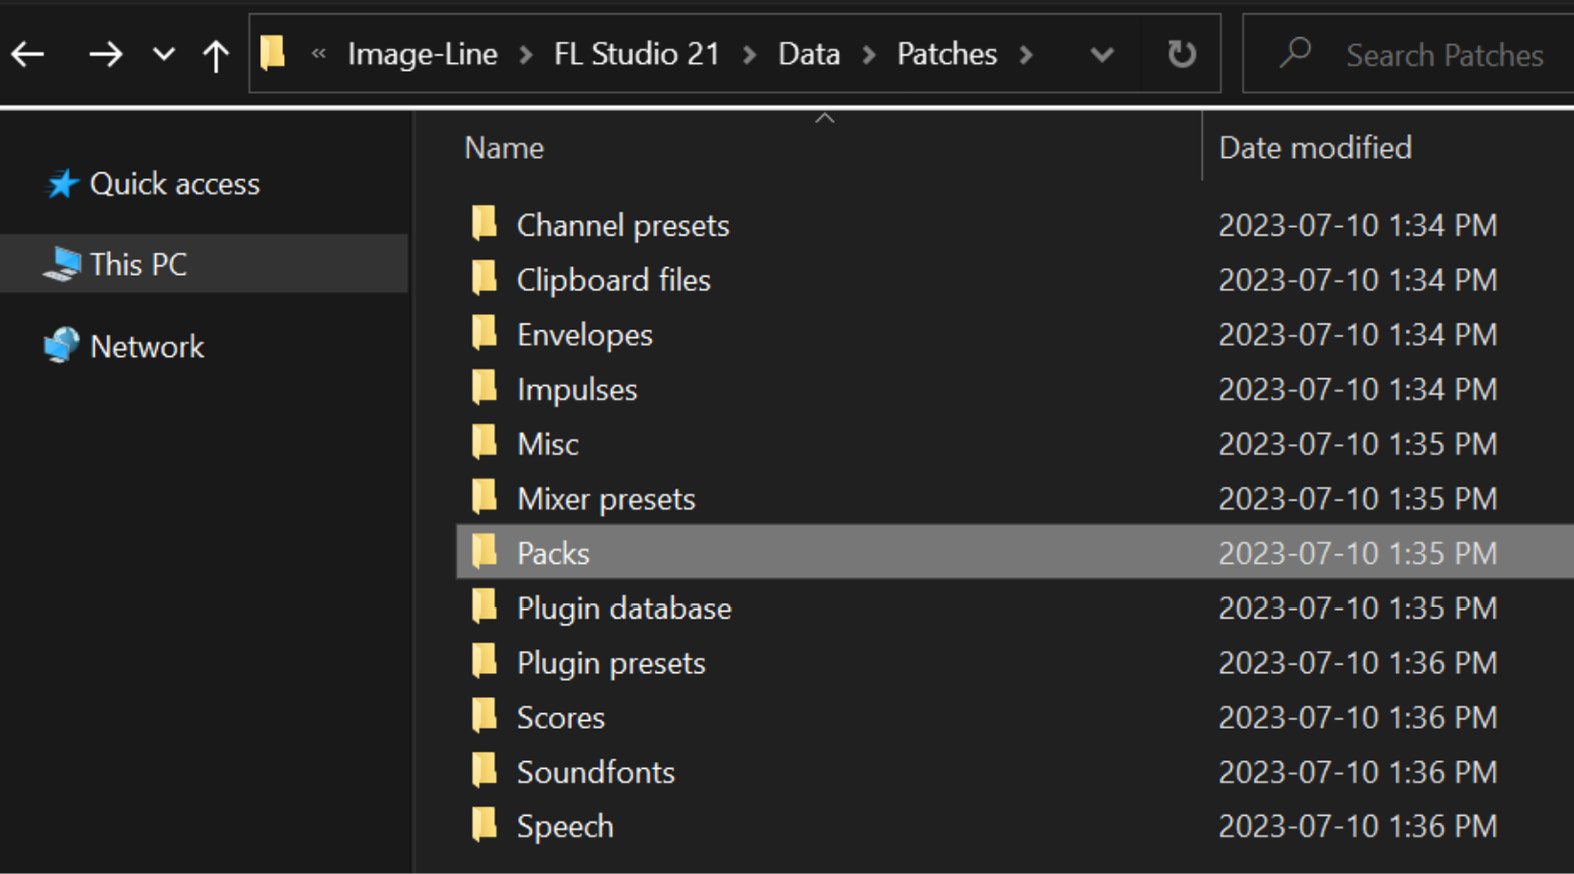Screen dimensions: 1574x874
Task: Select the Clipboard files folder name
Action: [x=614, y=280]
